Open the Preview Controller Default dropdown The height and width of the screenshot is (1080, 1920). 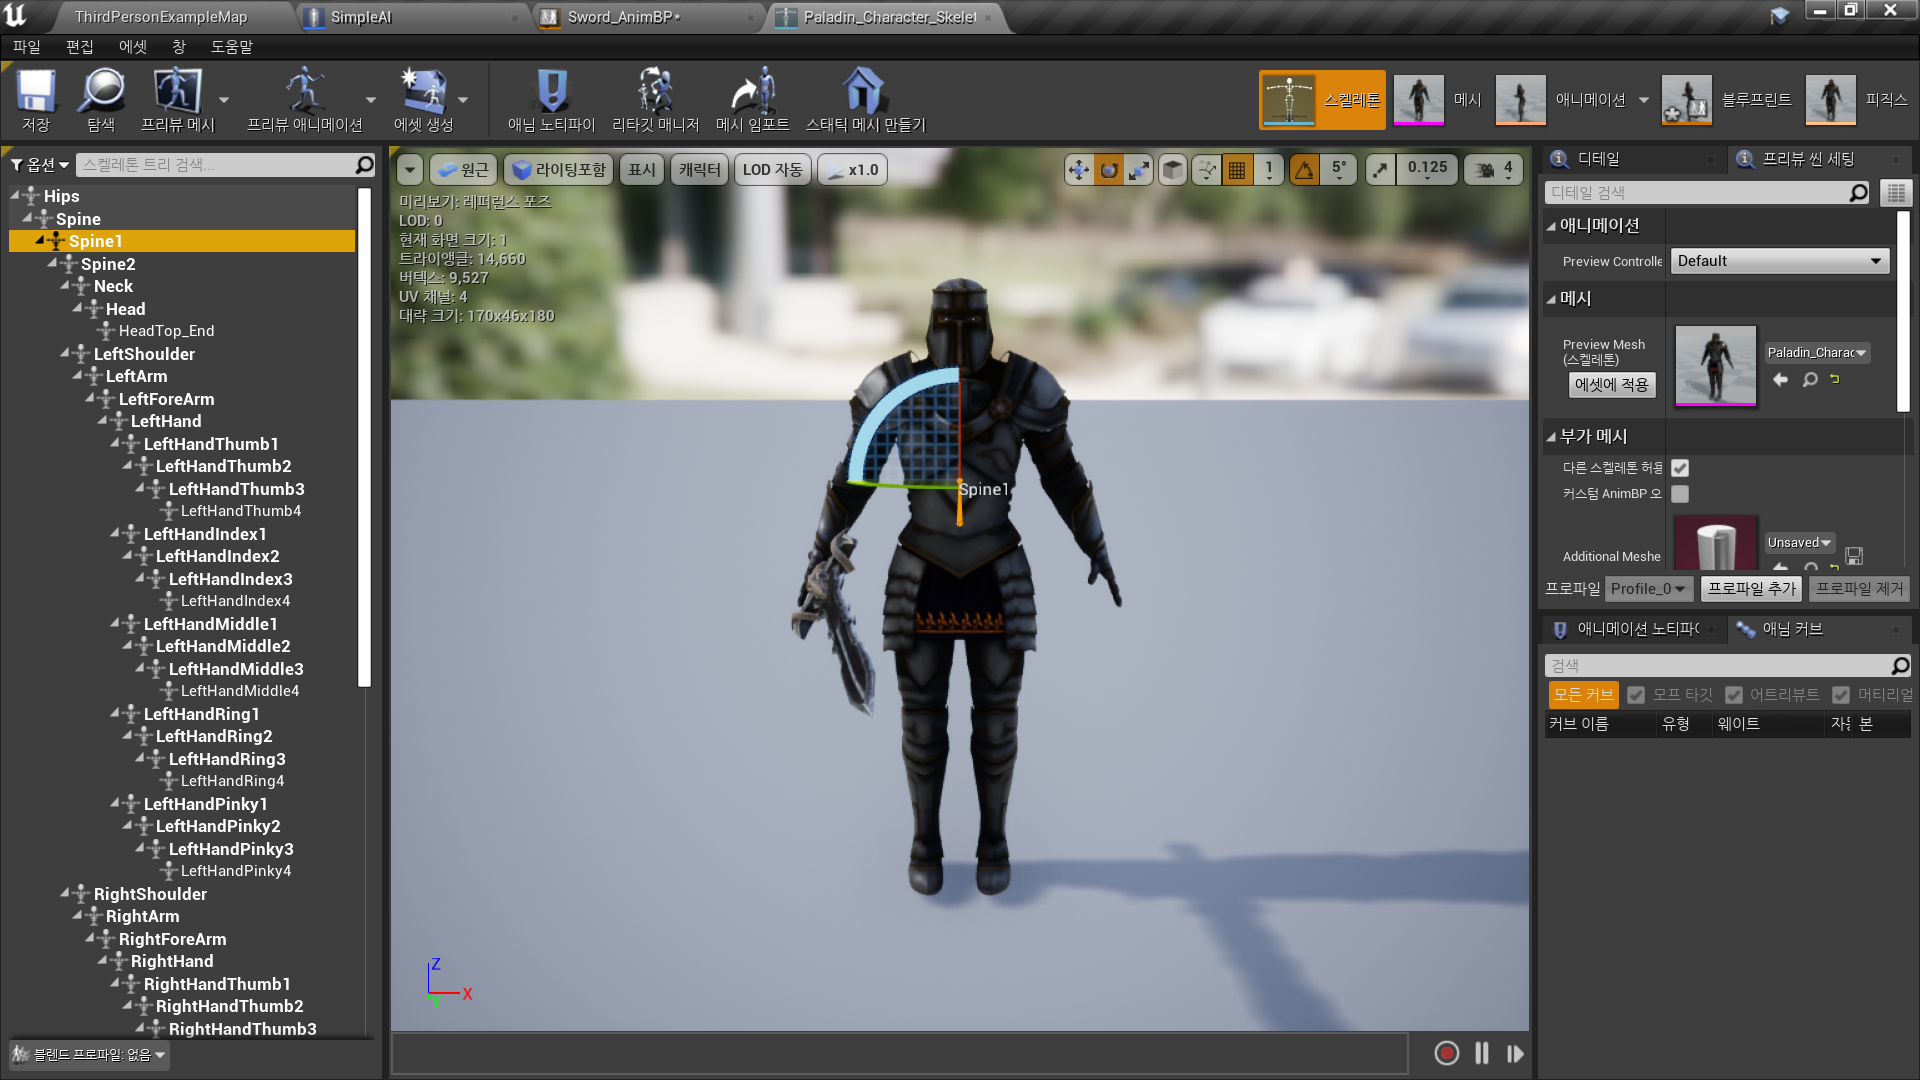click(1779, 261)
